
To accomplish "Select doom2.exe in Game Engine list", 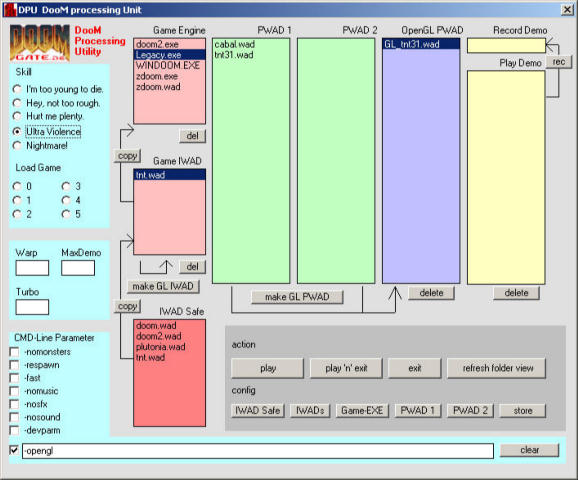I will point(170,44).
